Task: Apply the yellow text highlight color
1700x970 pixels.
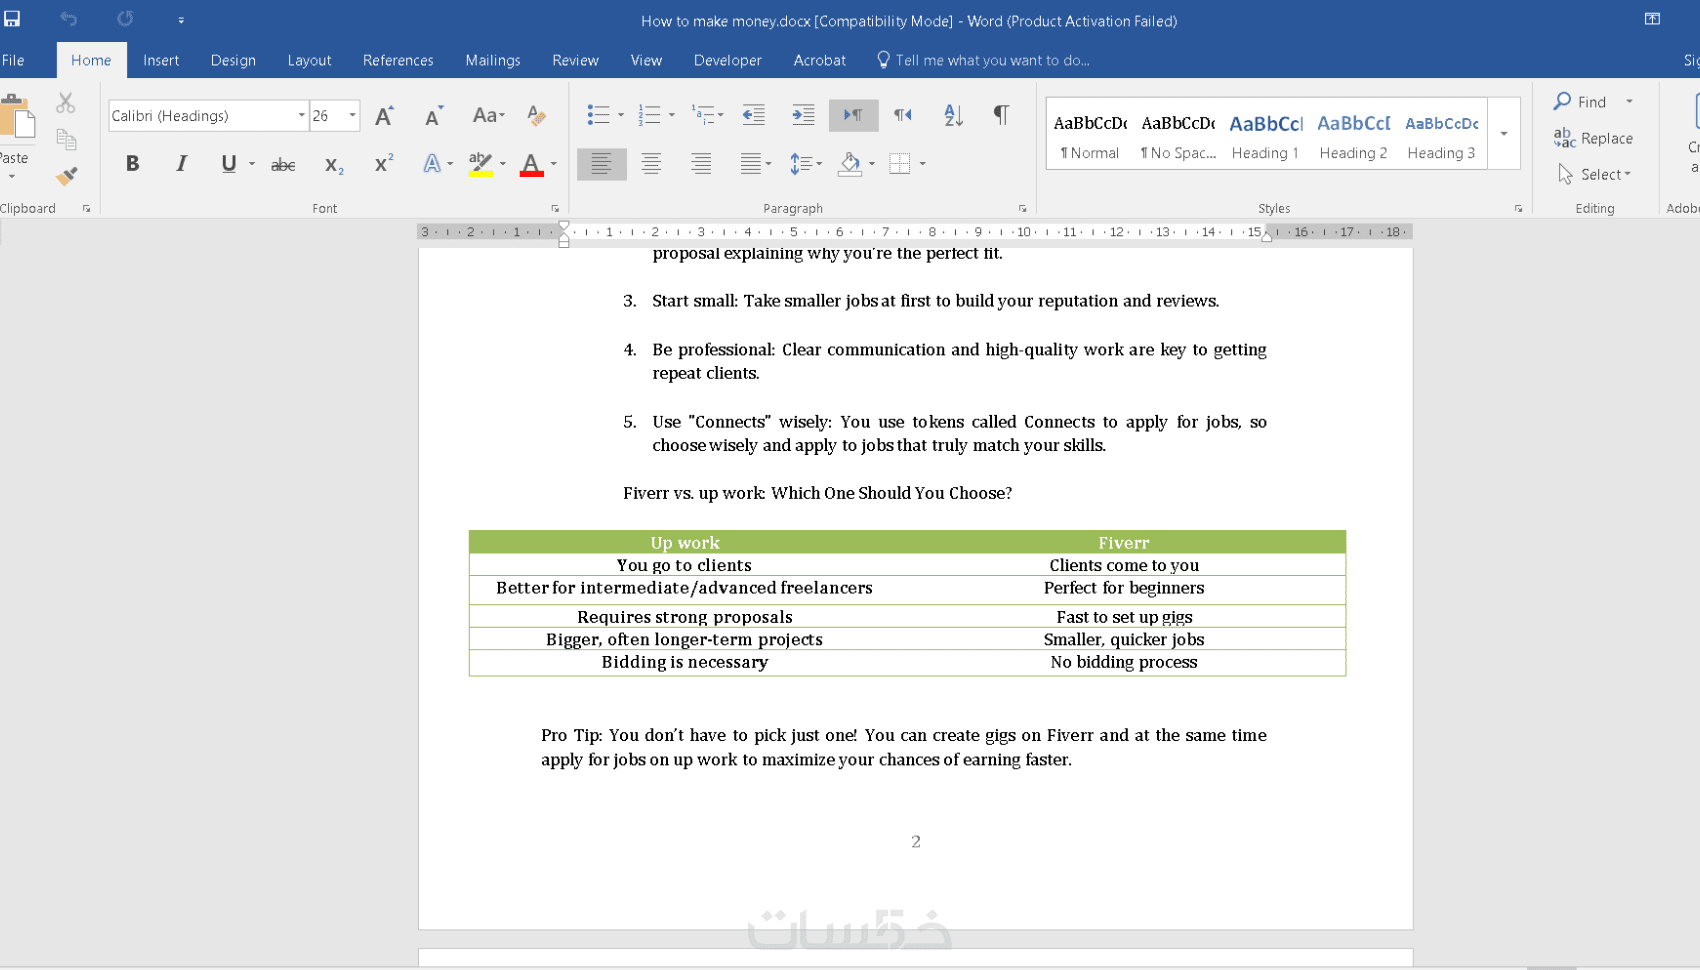Action: pyautogui.click(x=481, y=164)
